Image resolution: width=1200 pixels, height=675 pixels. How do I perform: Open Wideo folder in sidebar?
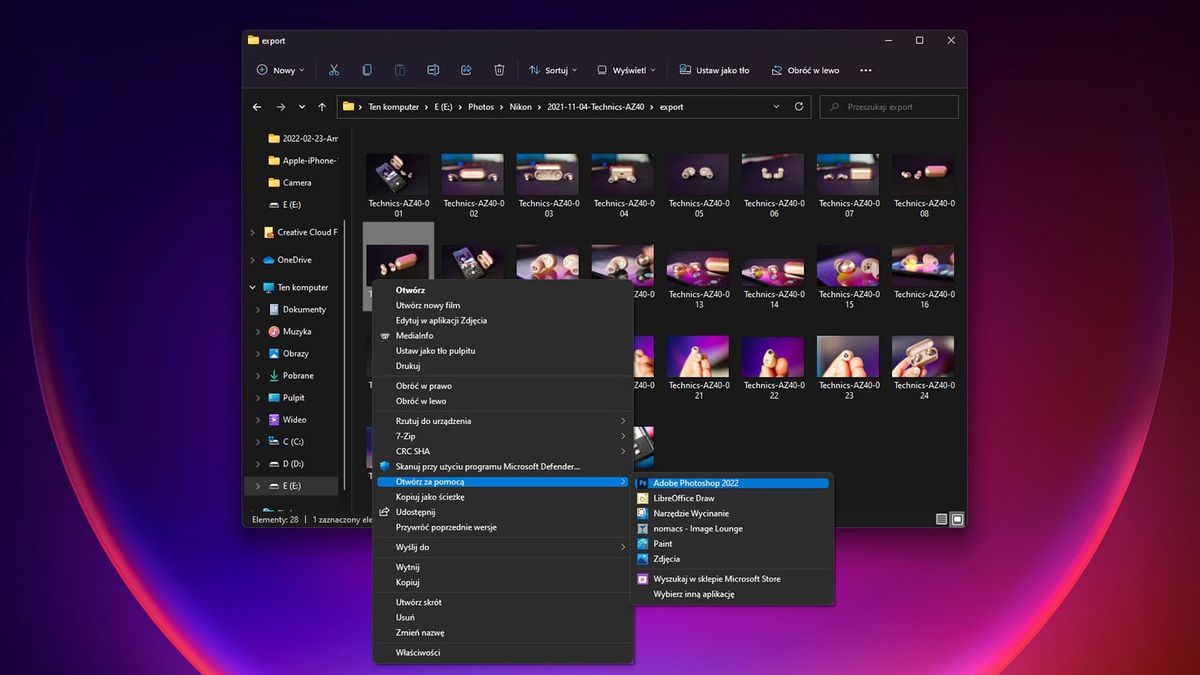pyautogui.click(x=287, y=420)
